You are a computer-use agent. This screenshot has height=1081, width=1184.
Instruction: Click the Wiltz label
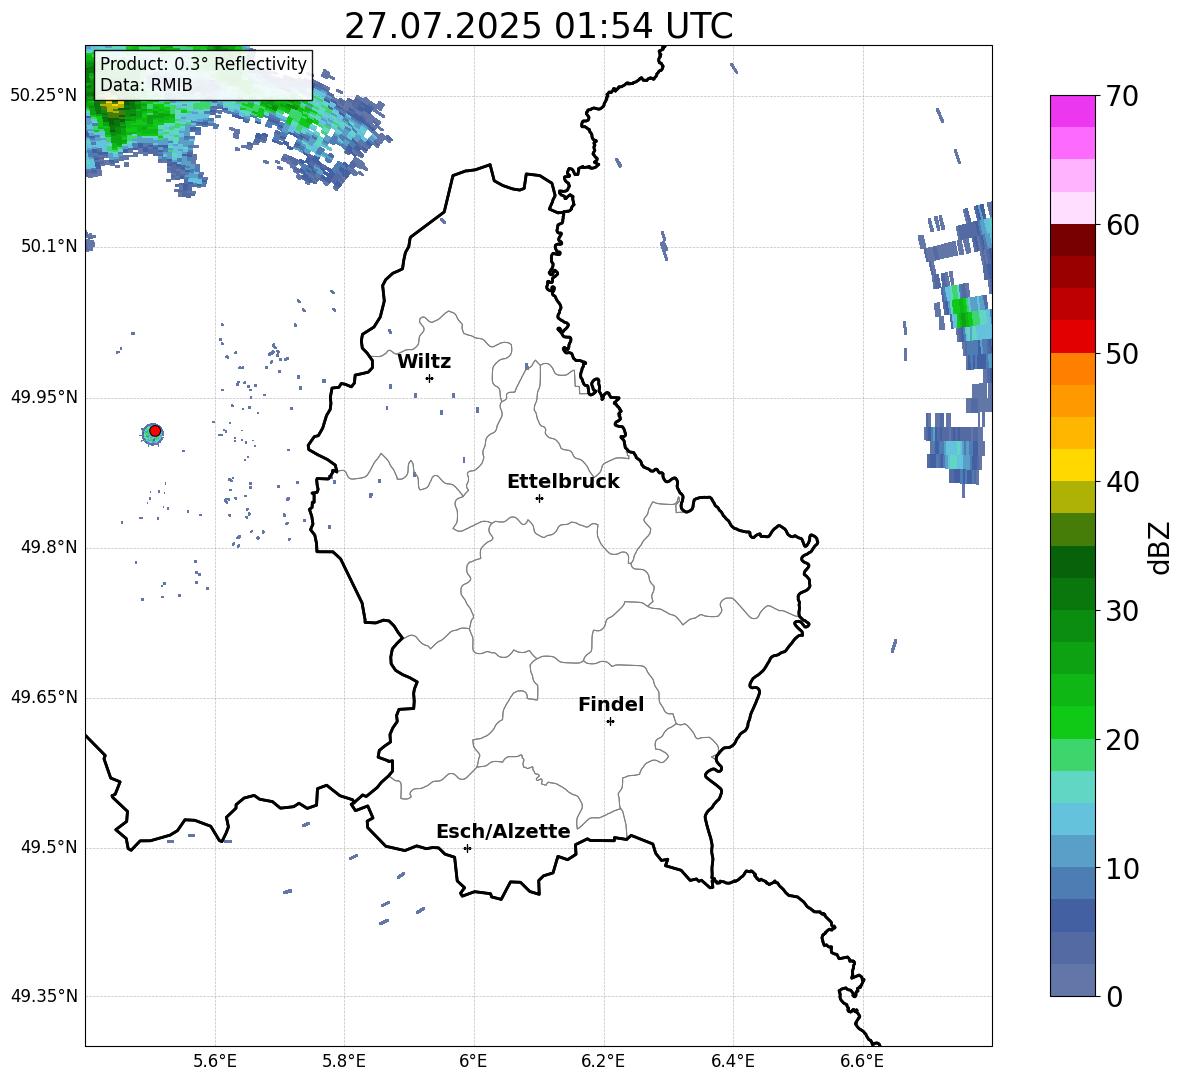coord(424,362)
